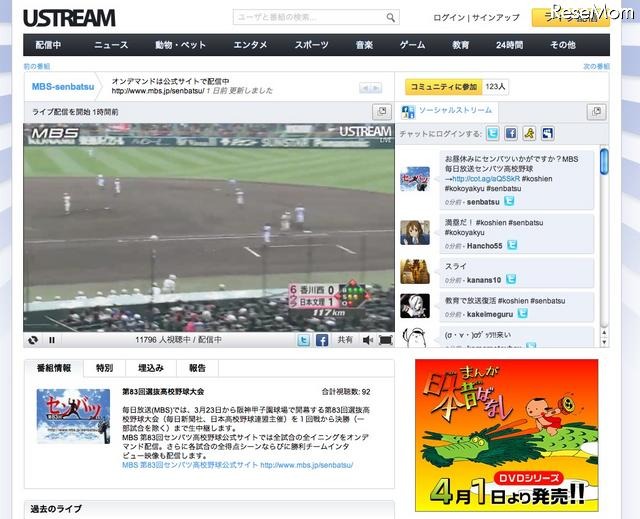
Task: Mute the player volume
Action: coord(367,340)
